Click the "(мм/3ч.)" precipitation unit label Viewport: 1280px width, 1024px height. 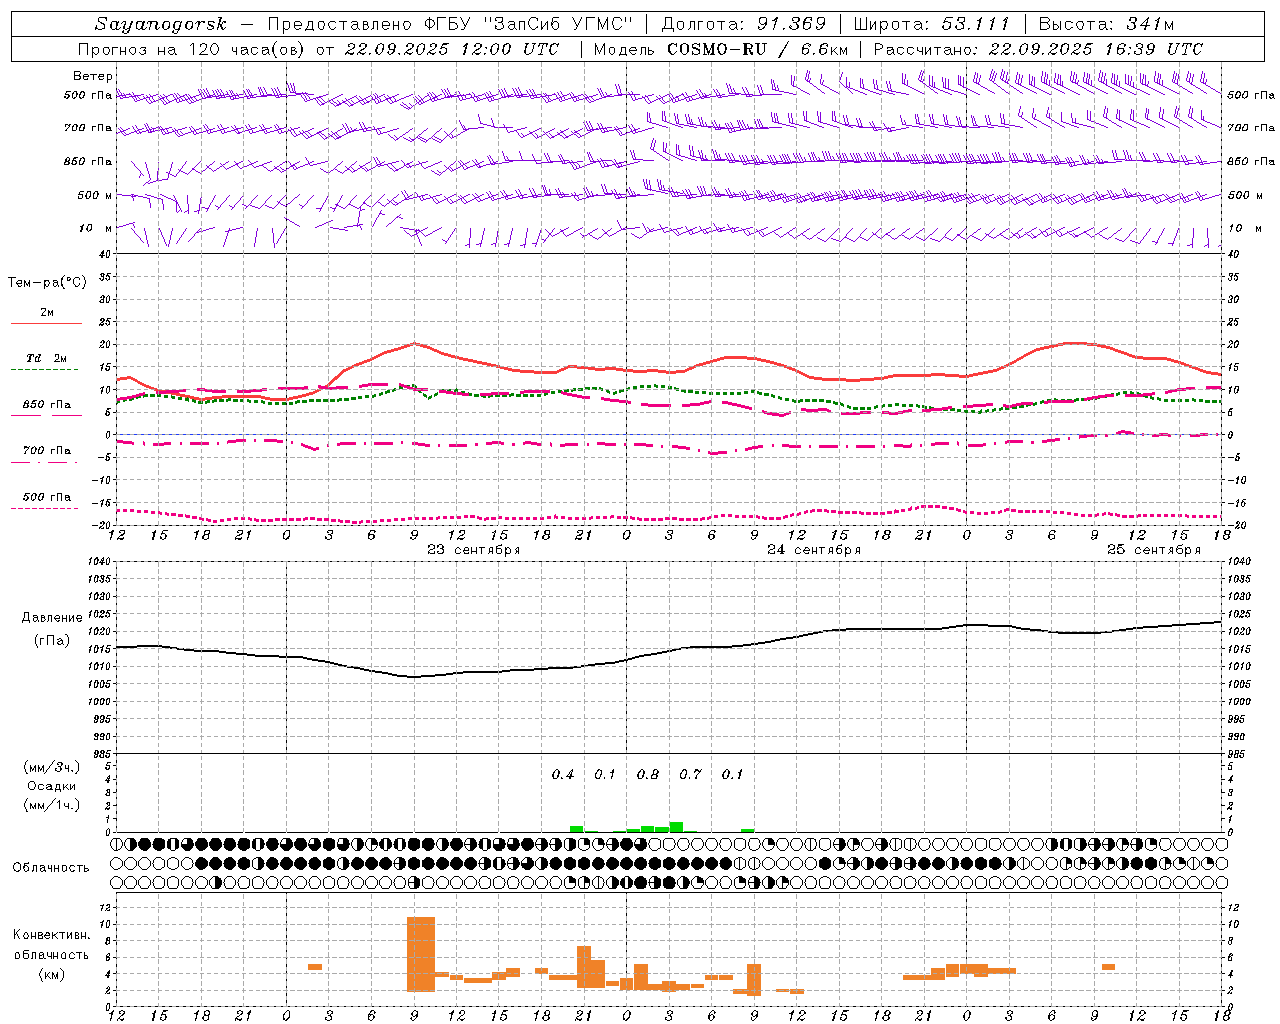coord(52,767)
